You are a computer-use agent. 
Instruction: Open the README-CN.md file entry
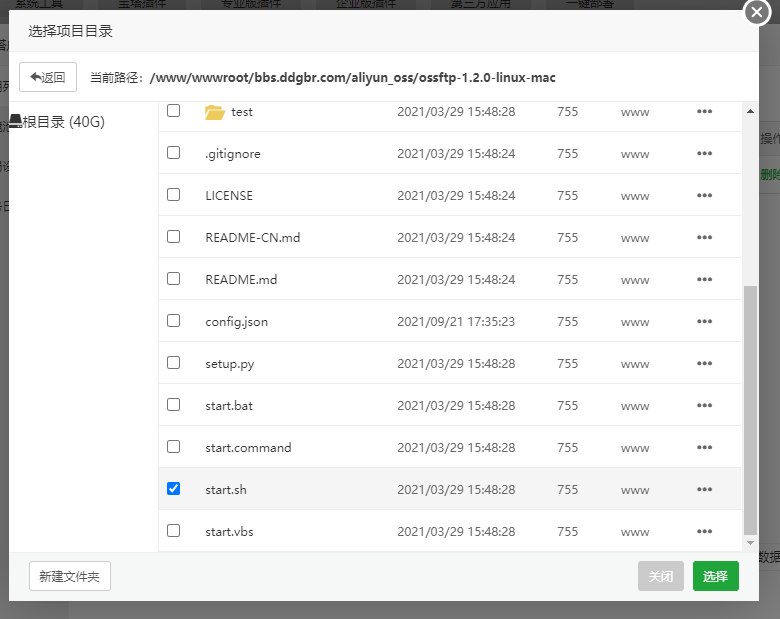(252, 238)
